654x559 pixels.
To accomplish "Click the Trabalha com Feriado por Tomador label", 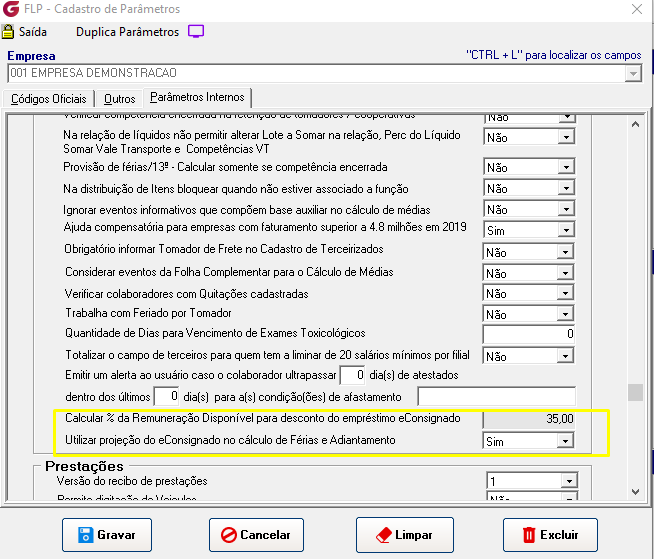I will click(x=148, y=313).
